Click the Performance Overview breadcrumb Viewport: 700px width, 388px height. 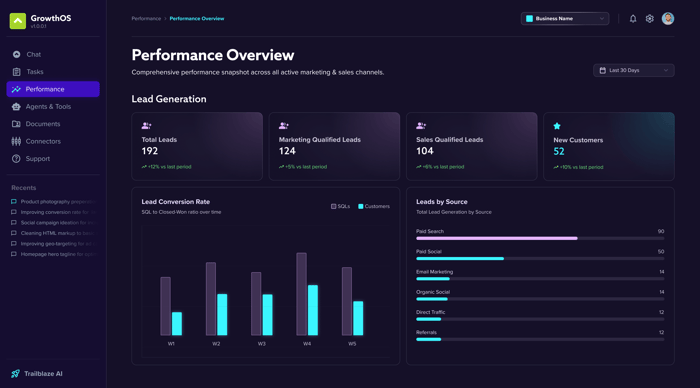click(197, 19)
